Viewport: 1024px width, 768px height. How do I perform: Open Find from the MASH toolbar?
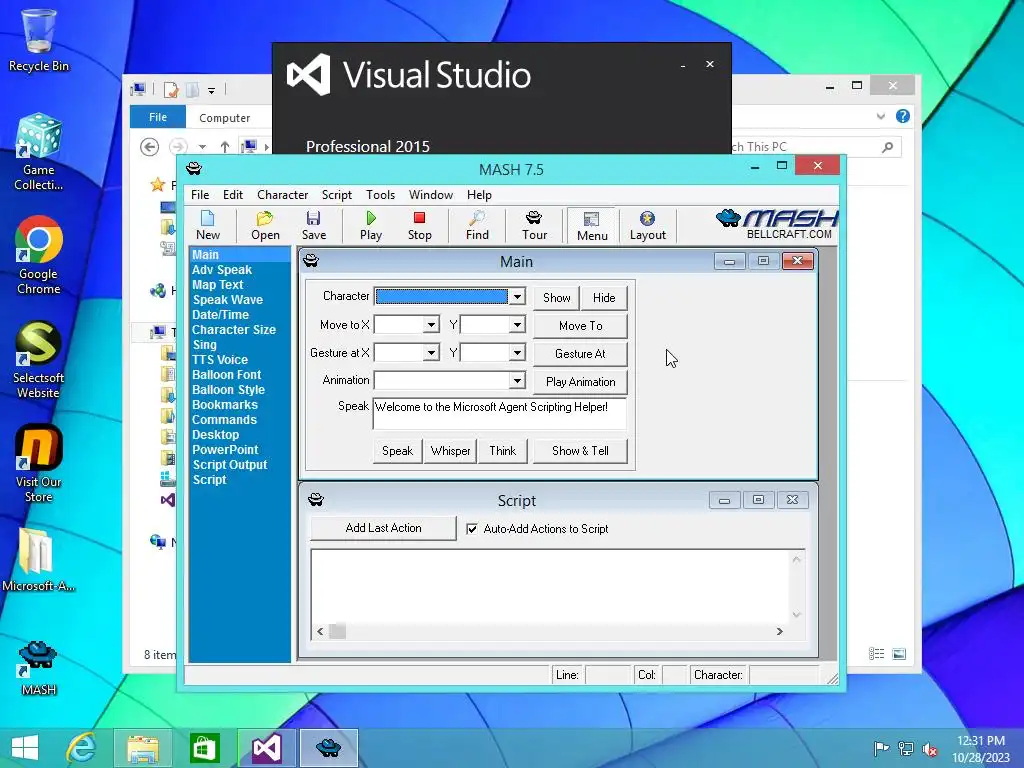[477, 225]
